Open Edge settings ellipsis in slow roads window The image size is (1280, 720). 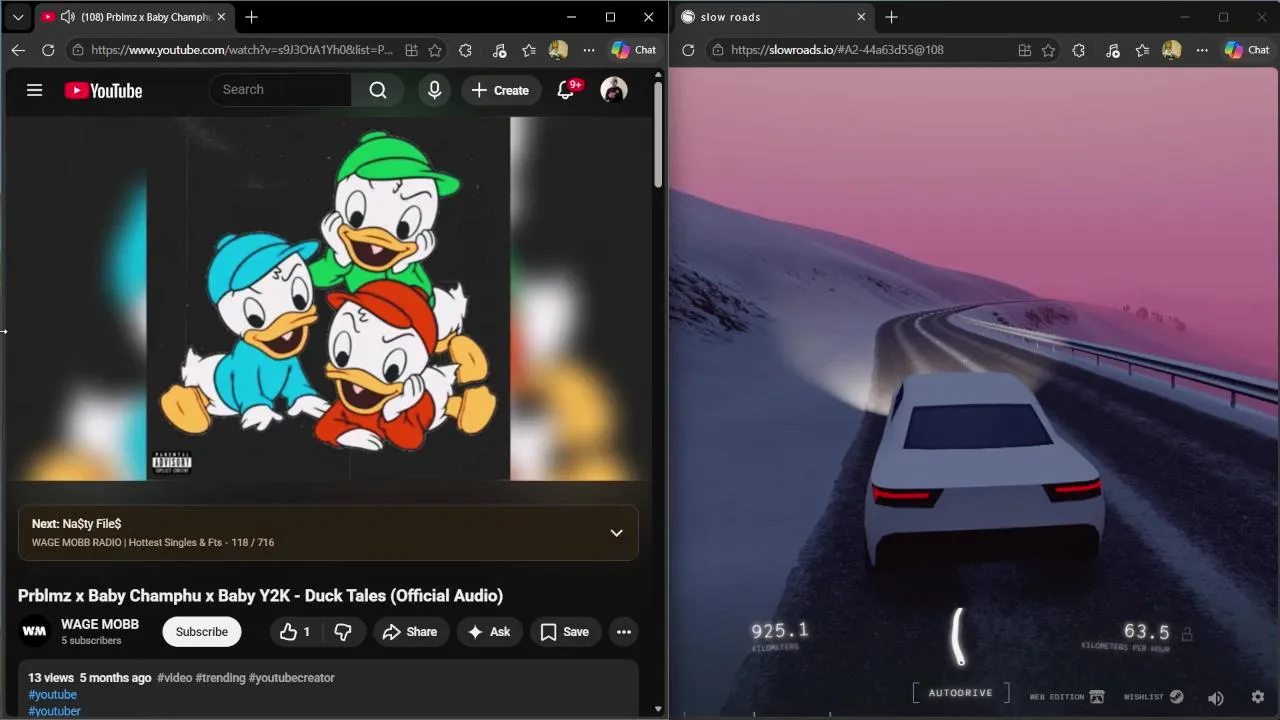pyautogui.click(x=1202, y=50)
